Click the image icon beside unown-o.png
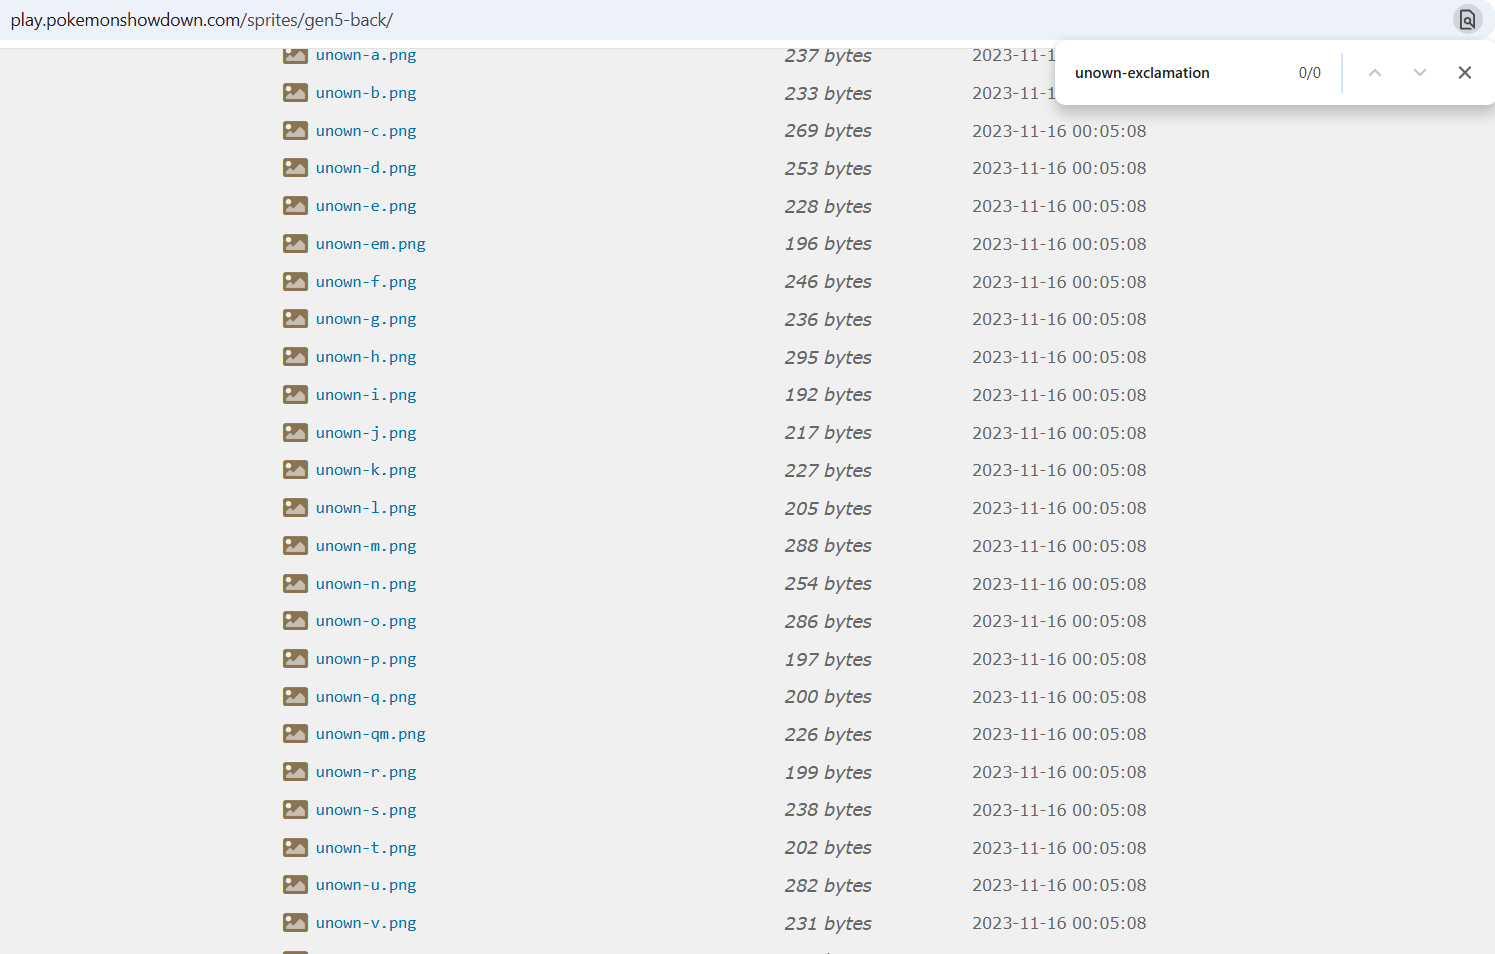The height and width of the screenshot is (954, 1495). (x=295, y=621)
